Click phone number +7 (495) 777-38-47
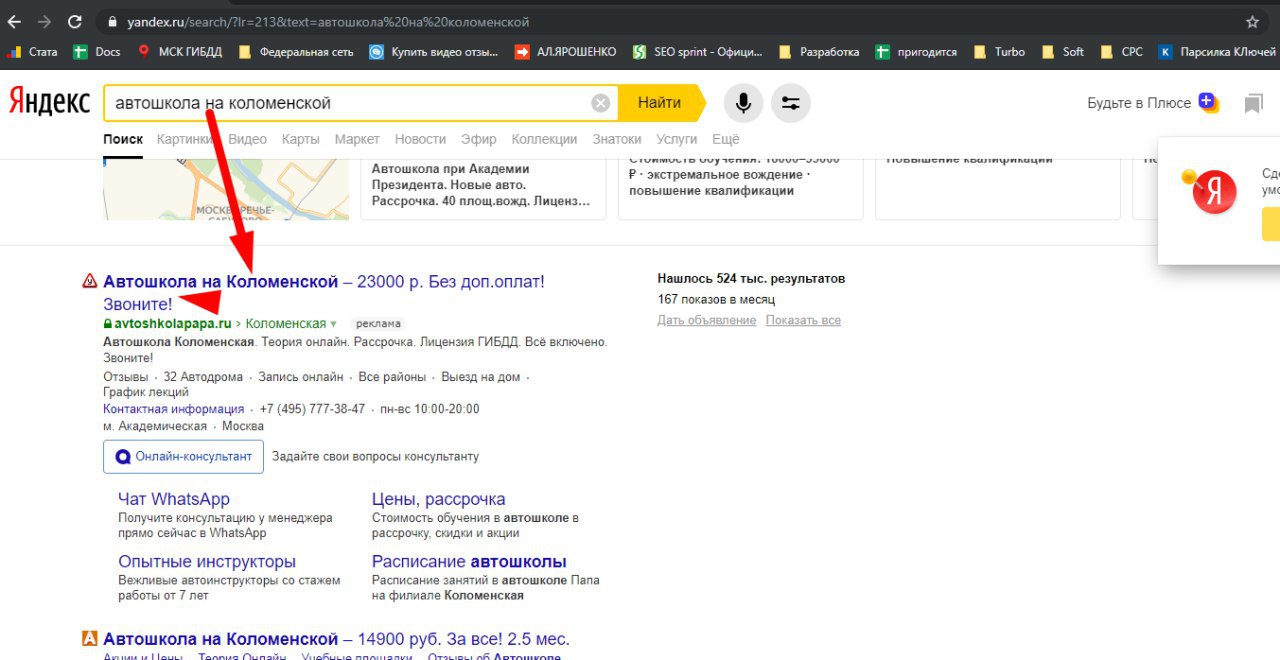Screen dimensions: 1280x660 (312, 409)
